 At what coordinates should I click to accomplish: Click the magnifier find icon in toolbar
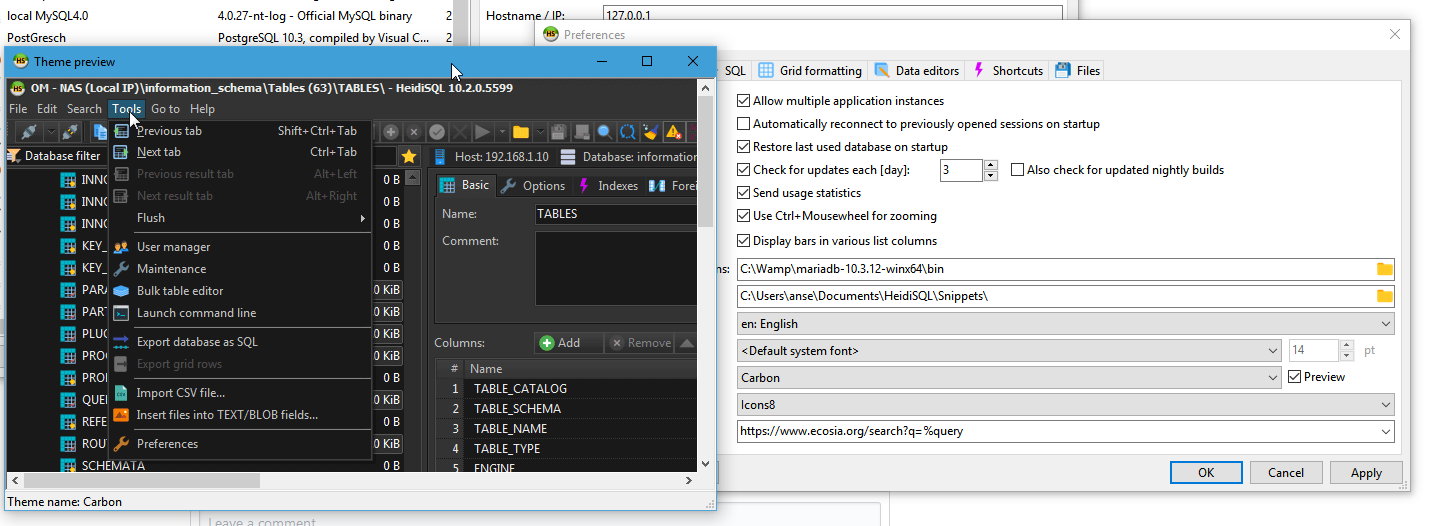click(605, 132)
